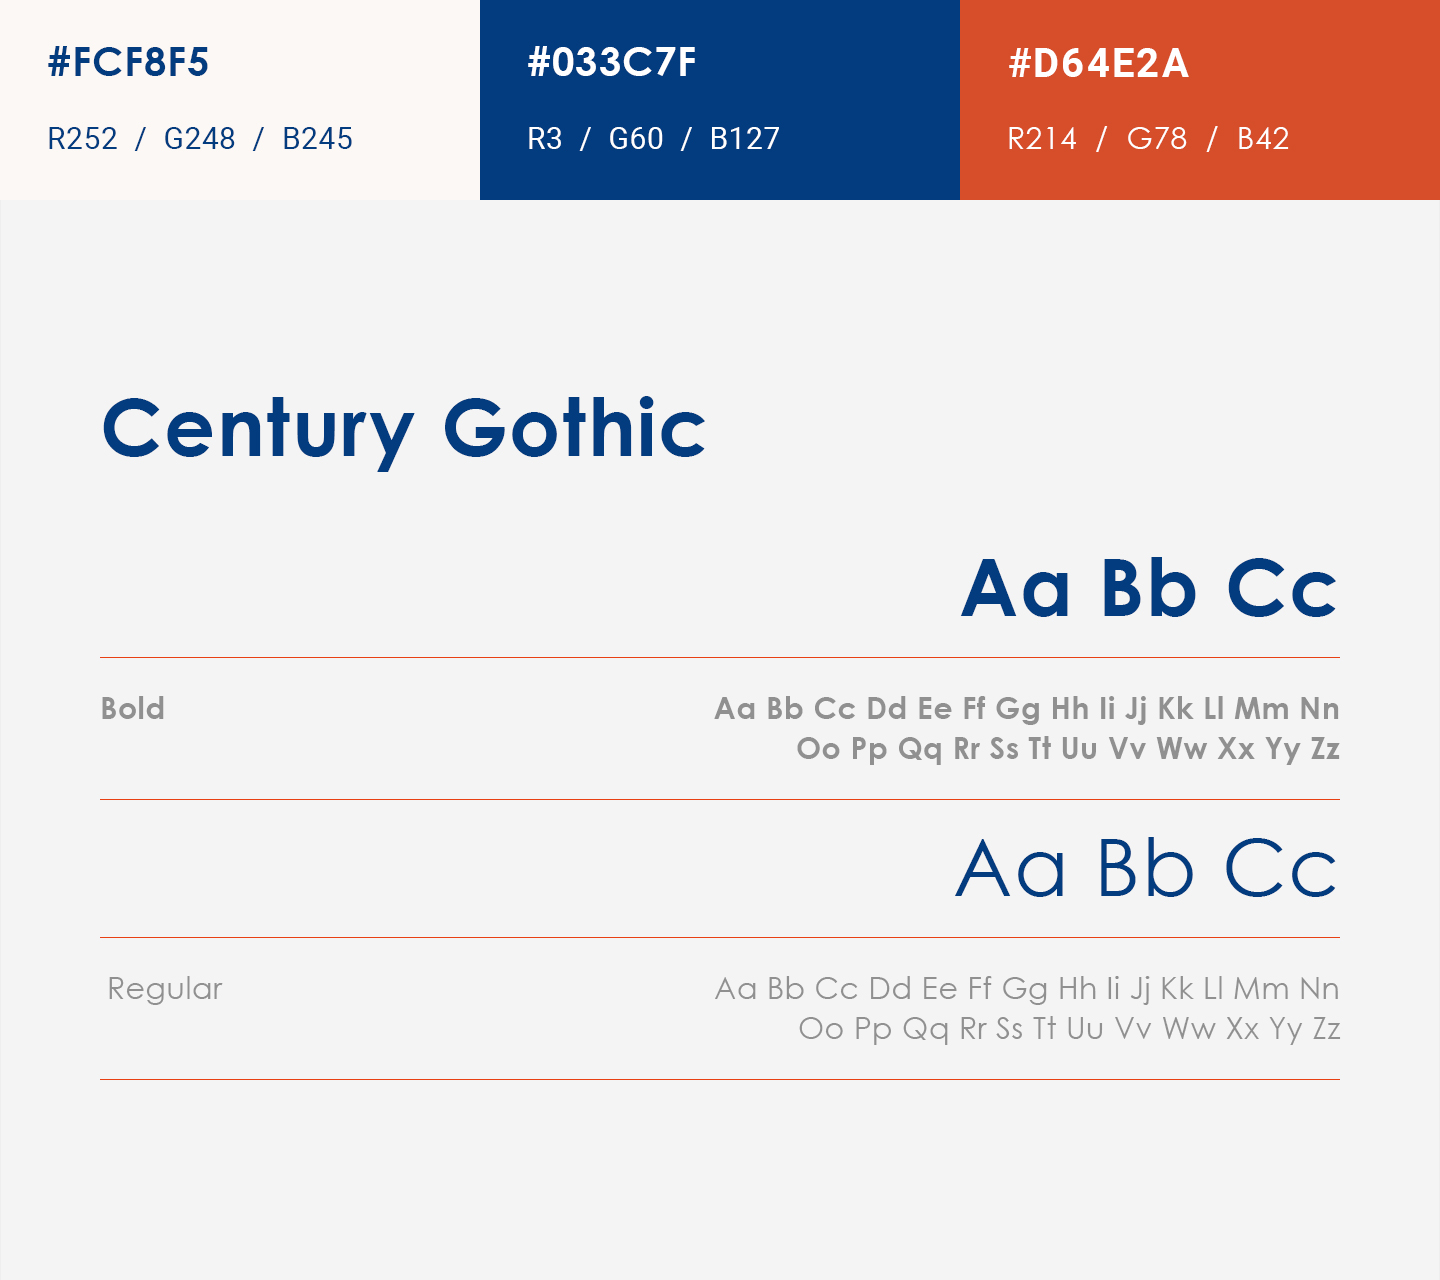The image size is (1440, 1280).
Task: Click the regular alphabet line starting Aa Bb
Action: click(1026, 988)
